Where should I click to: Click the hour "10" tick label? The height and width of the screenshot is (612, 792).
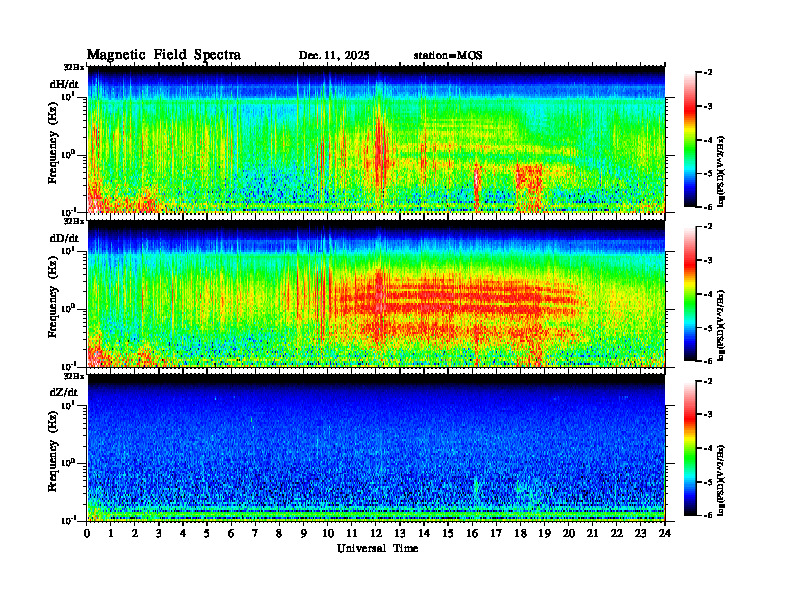327,534
